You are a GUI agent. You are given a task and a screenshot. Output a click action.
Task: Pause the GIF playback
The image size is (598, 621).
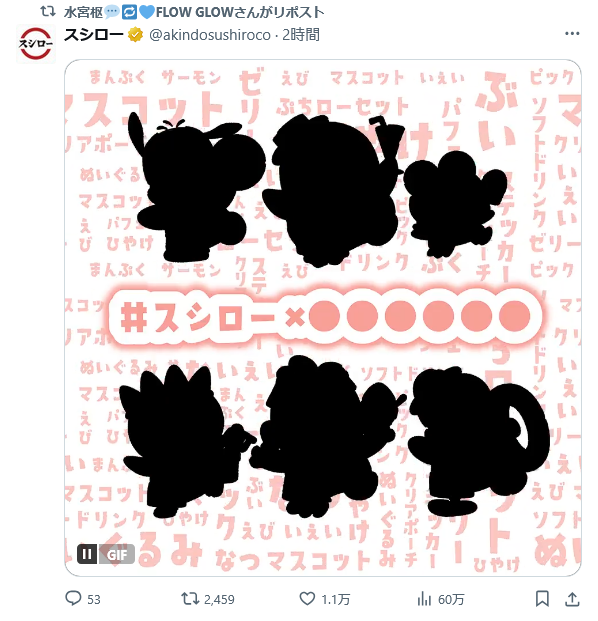click(x=87, y=553)
